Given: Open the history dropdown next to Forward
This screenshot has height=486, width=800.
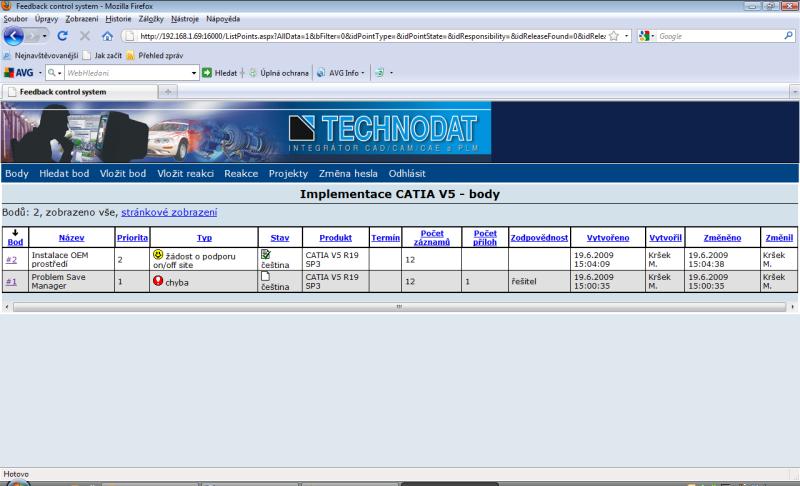Looking at the screenshot, I should 45,36.
